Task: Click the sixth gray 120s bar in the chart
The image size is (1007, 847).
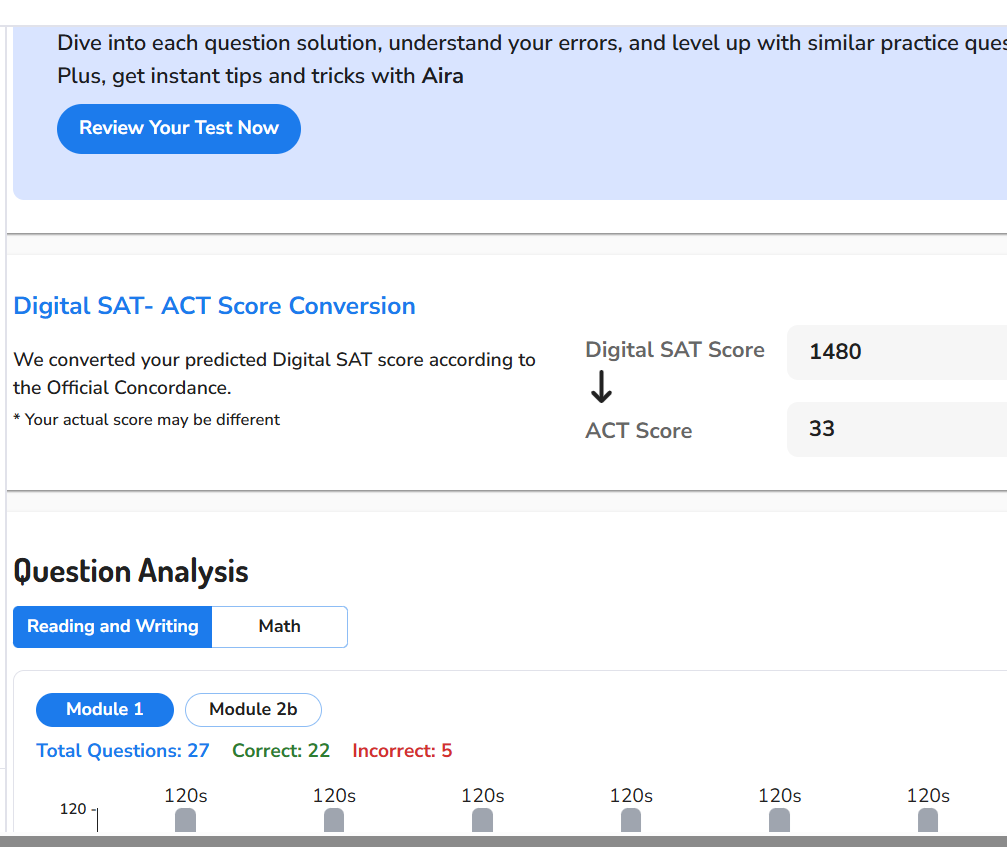Action: 928,821
